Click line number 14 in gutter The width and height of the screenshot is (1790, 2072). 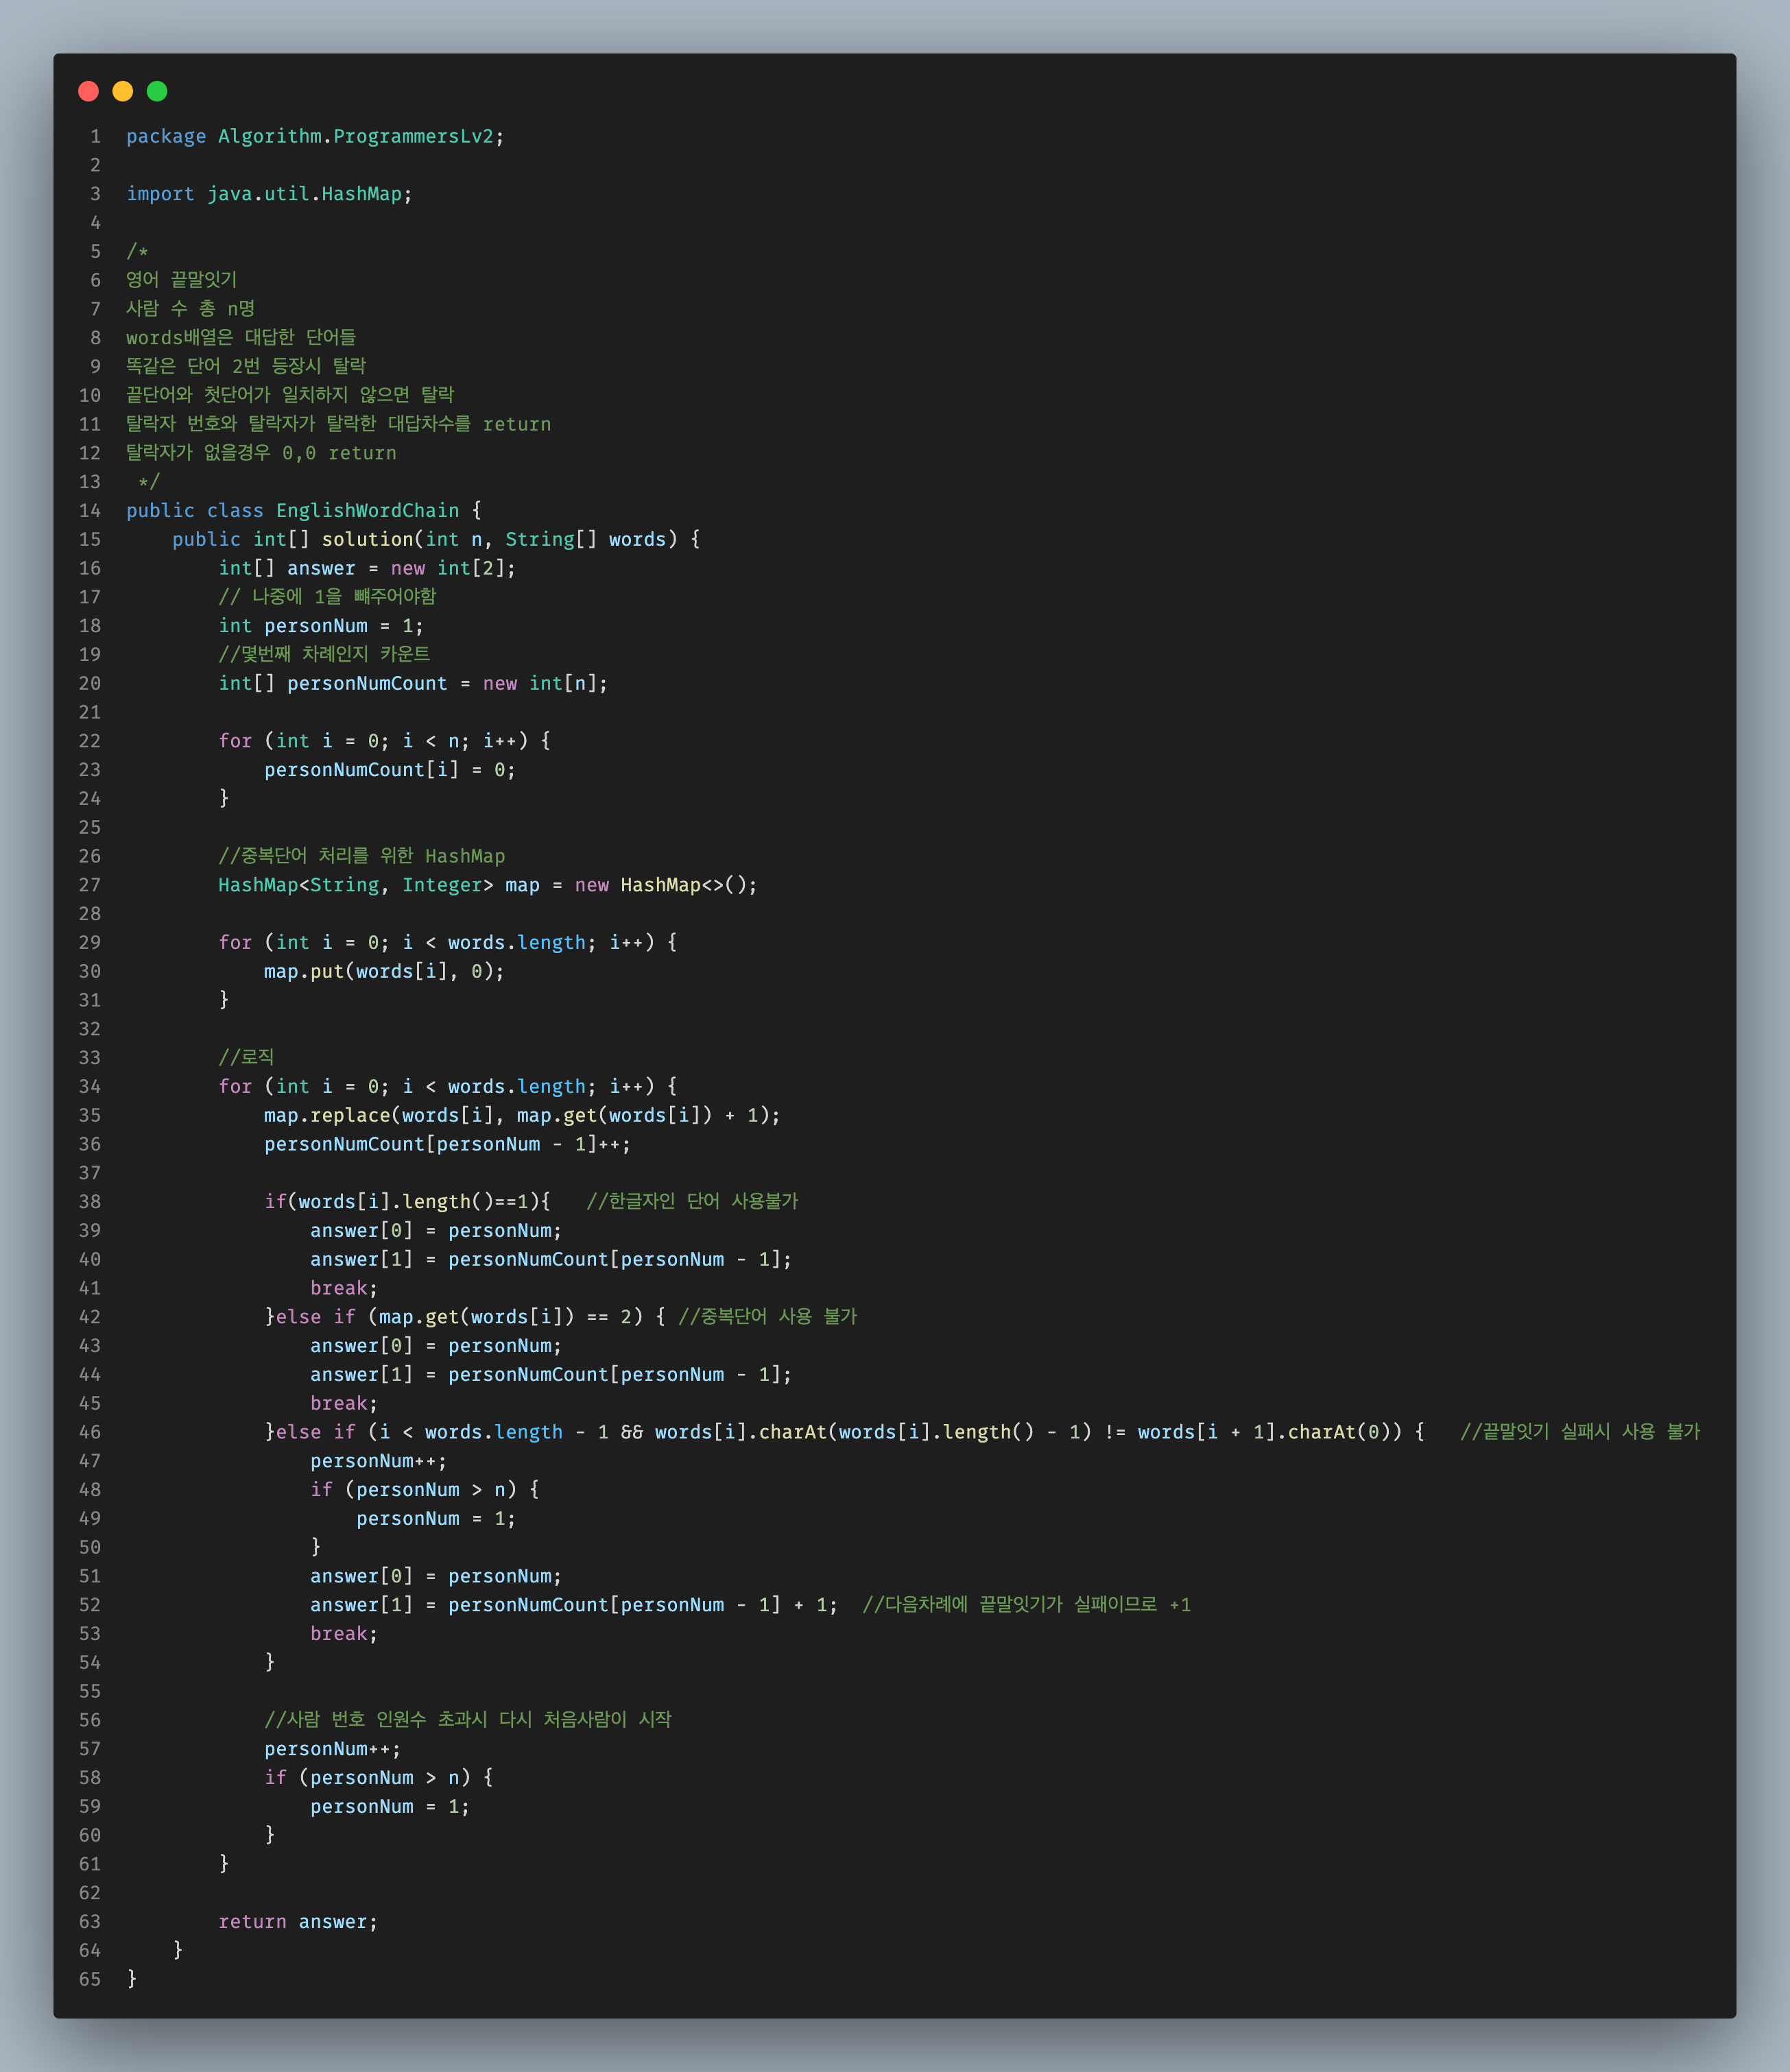(x=90, y=510)
